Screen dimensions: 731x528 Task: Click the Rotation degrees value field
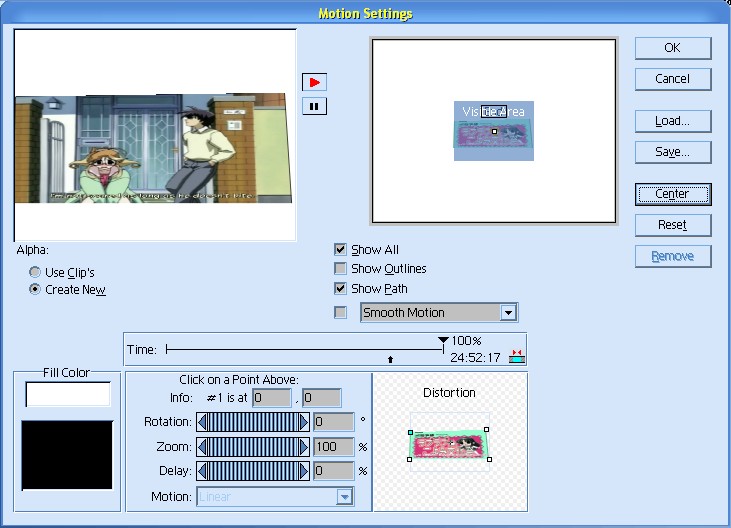(x=333, y=422)
